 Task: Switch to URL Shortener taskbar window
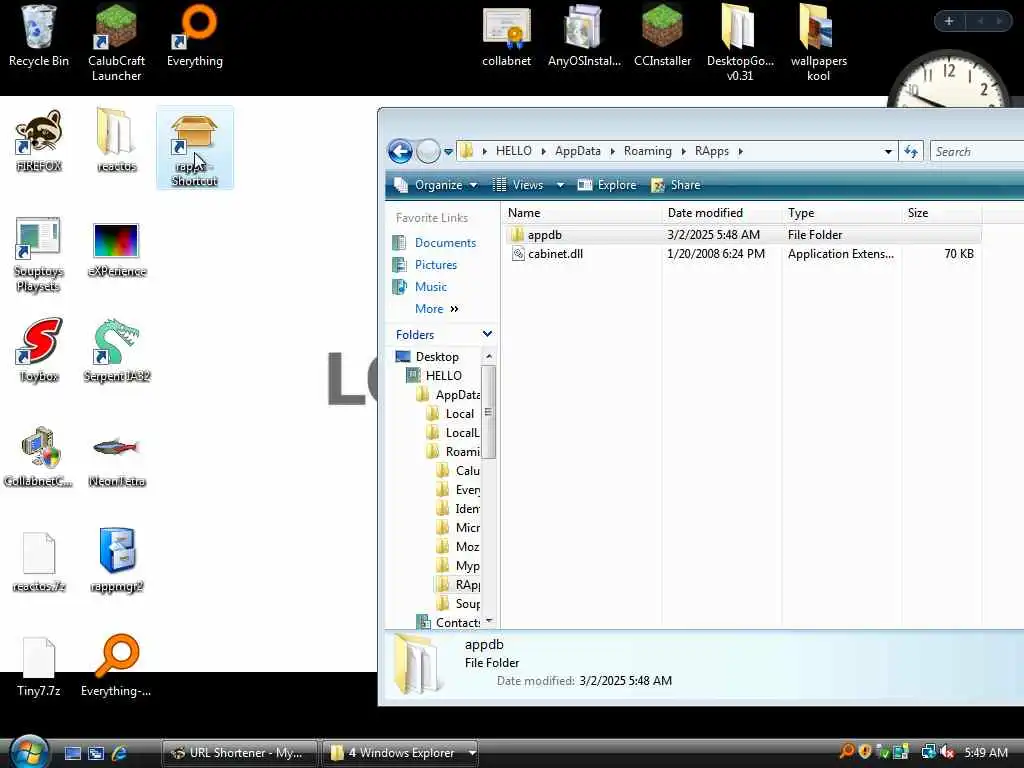pos(239,753)
